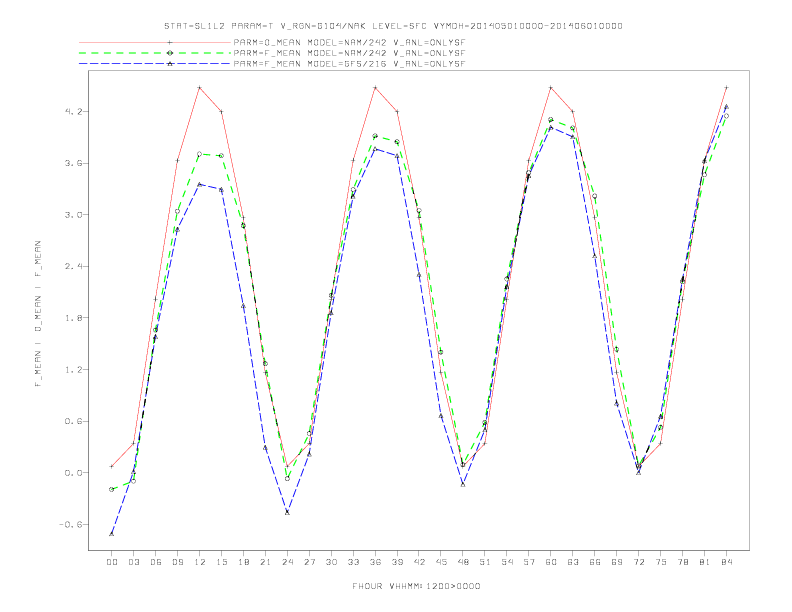Click the 1.2 y-axis tick label
This screenshot has width=792, height=612.
coord(74,370)
